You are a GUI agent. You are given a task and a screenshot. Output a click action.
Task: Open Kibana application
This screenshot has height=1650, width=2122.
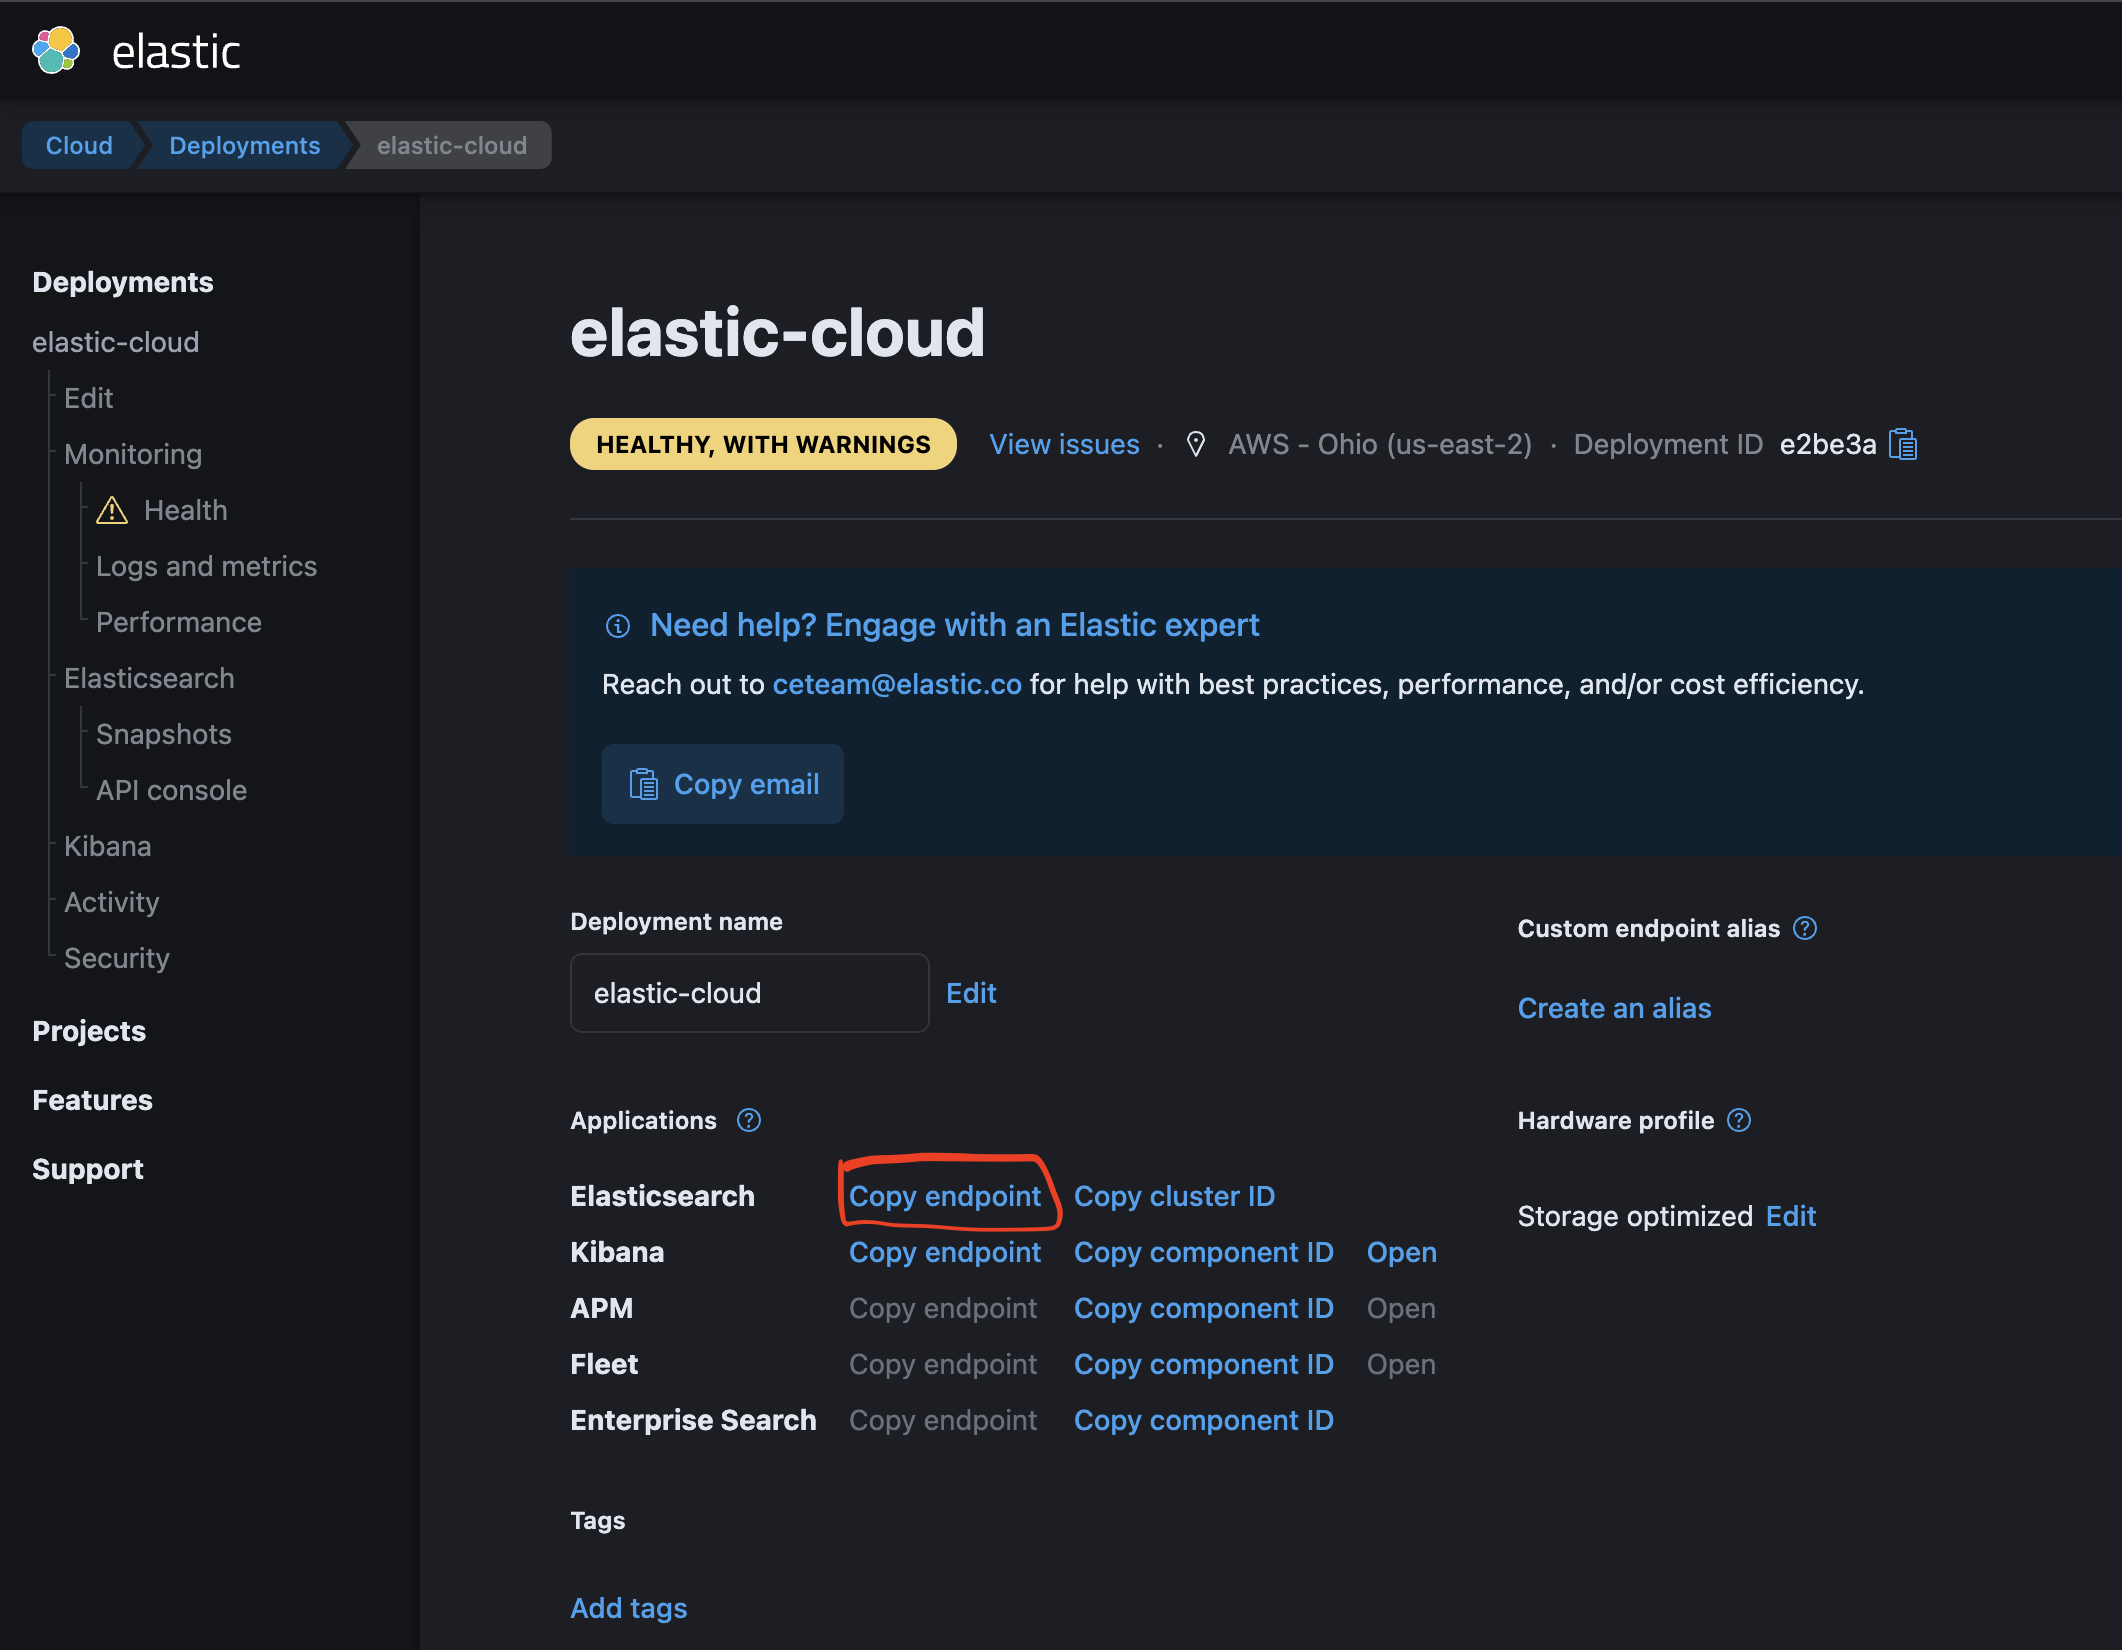click(1402, 1252)
